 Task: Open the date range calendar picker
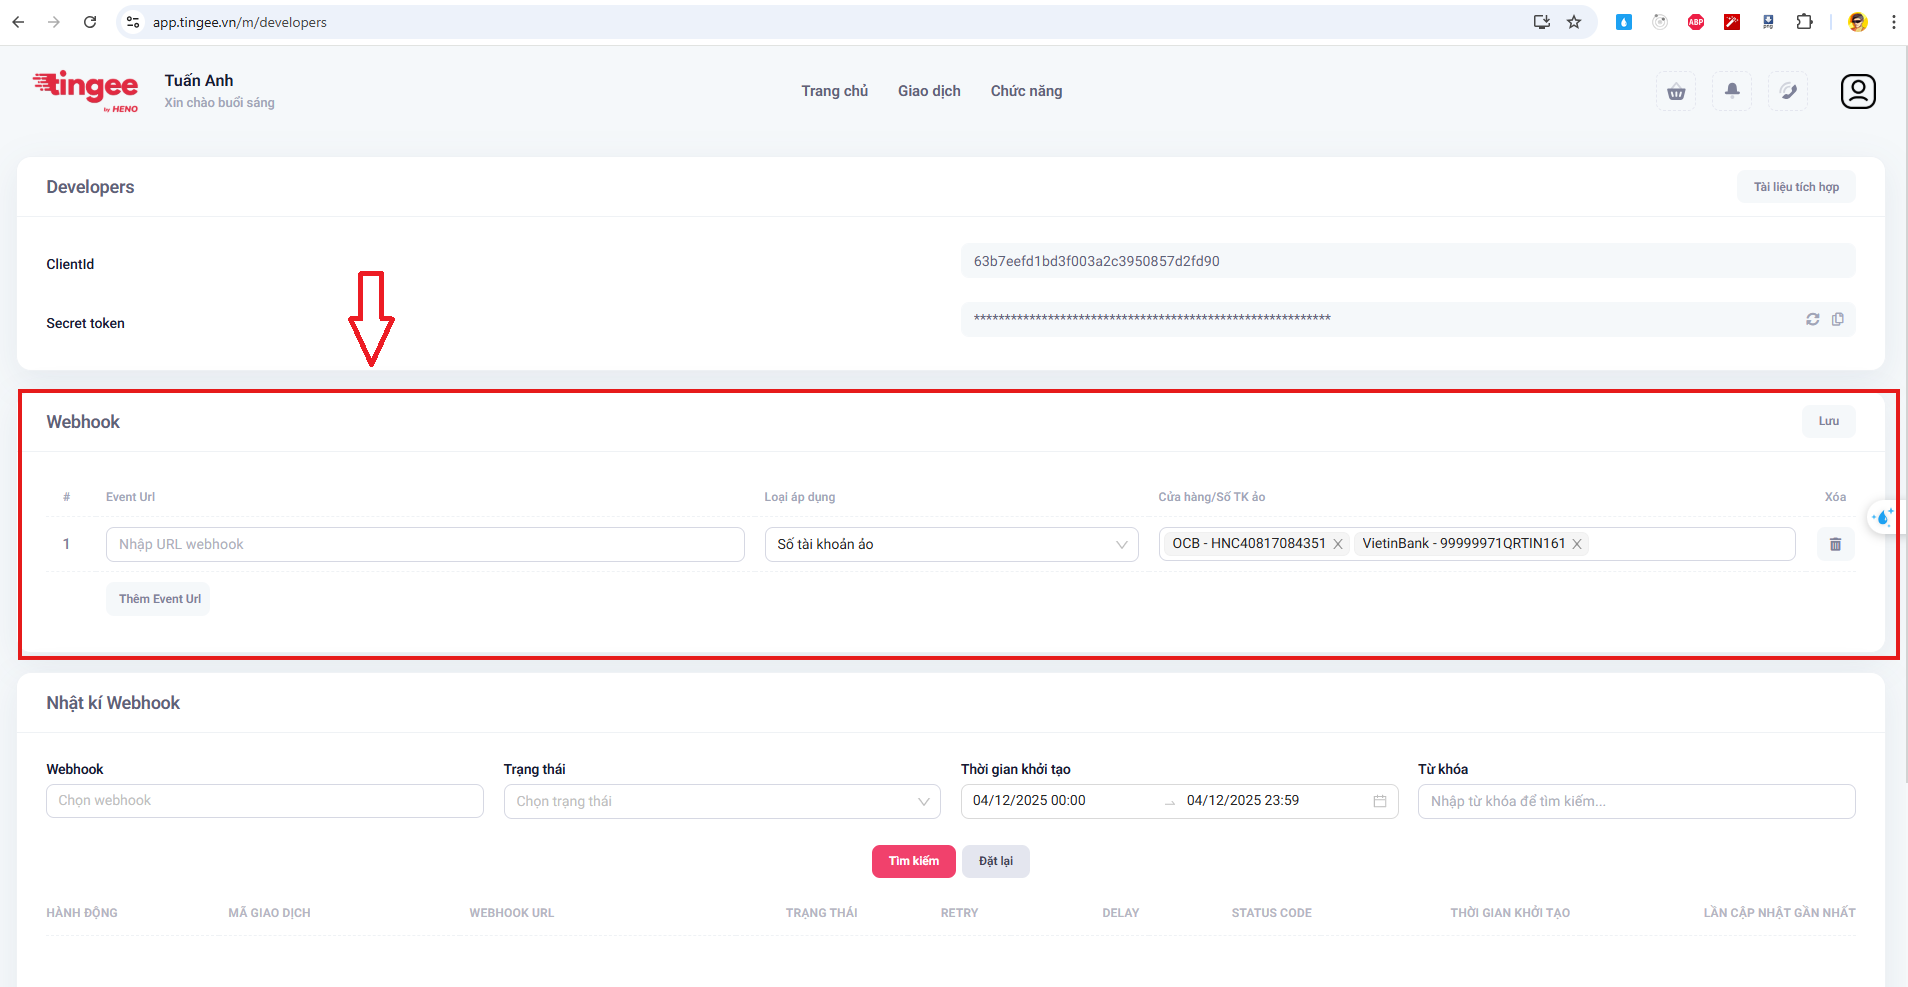[1380, 801]
